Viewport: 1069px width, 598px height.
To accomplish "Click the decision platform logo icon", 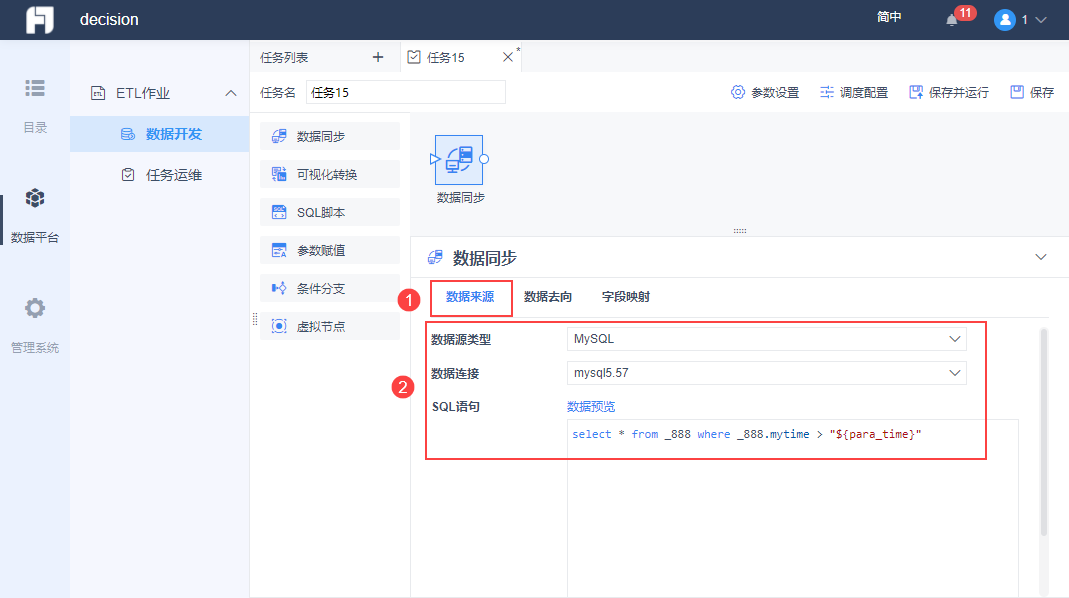I will click(40, 20).
